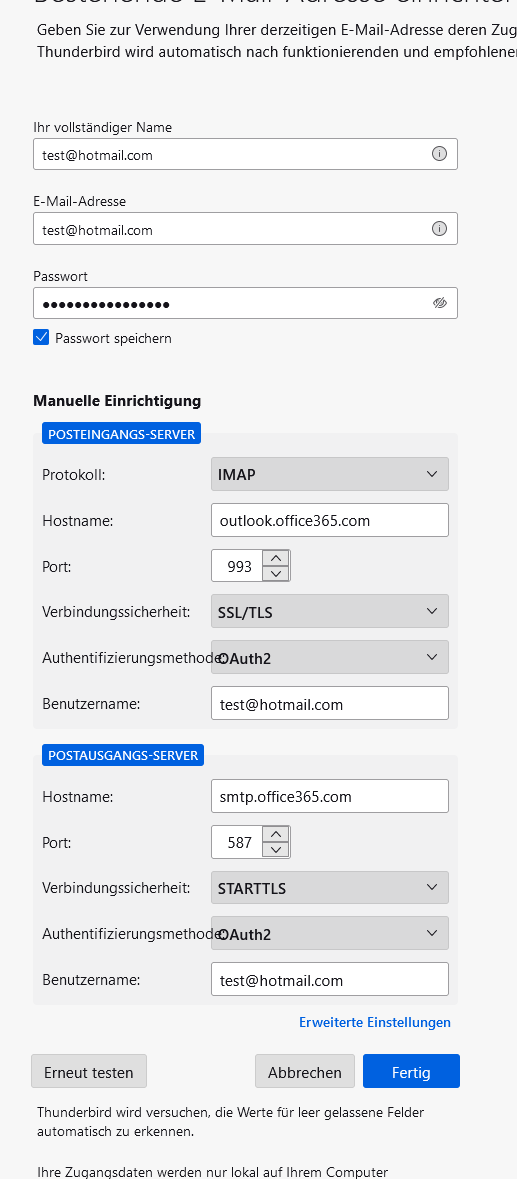This screenshot has height=1179, width=517.
Task: Edit hostname outlook.office365.com field
Action: pyautogui.click(x=330, y=520)
